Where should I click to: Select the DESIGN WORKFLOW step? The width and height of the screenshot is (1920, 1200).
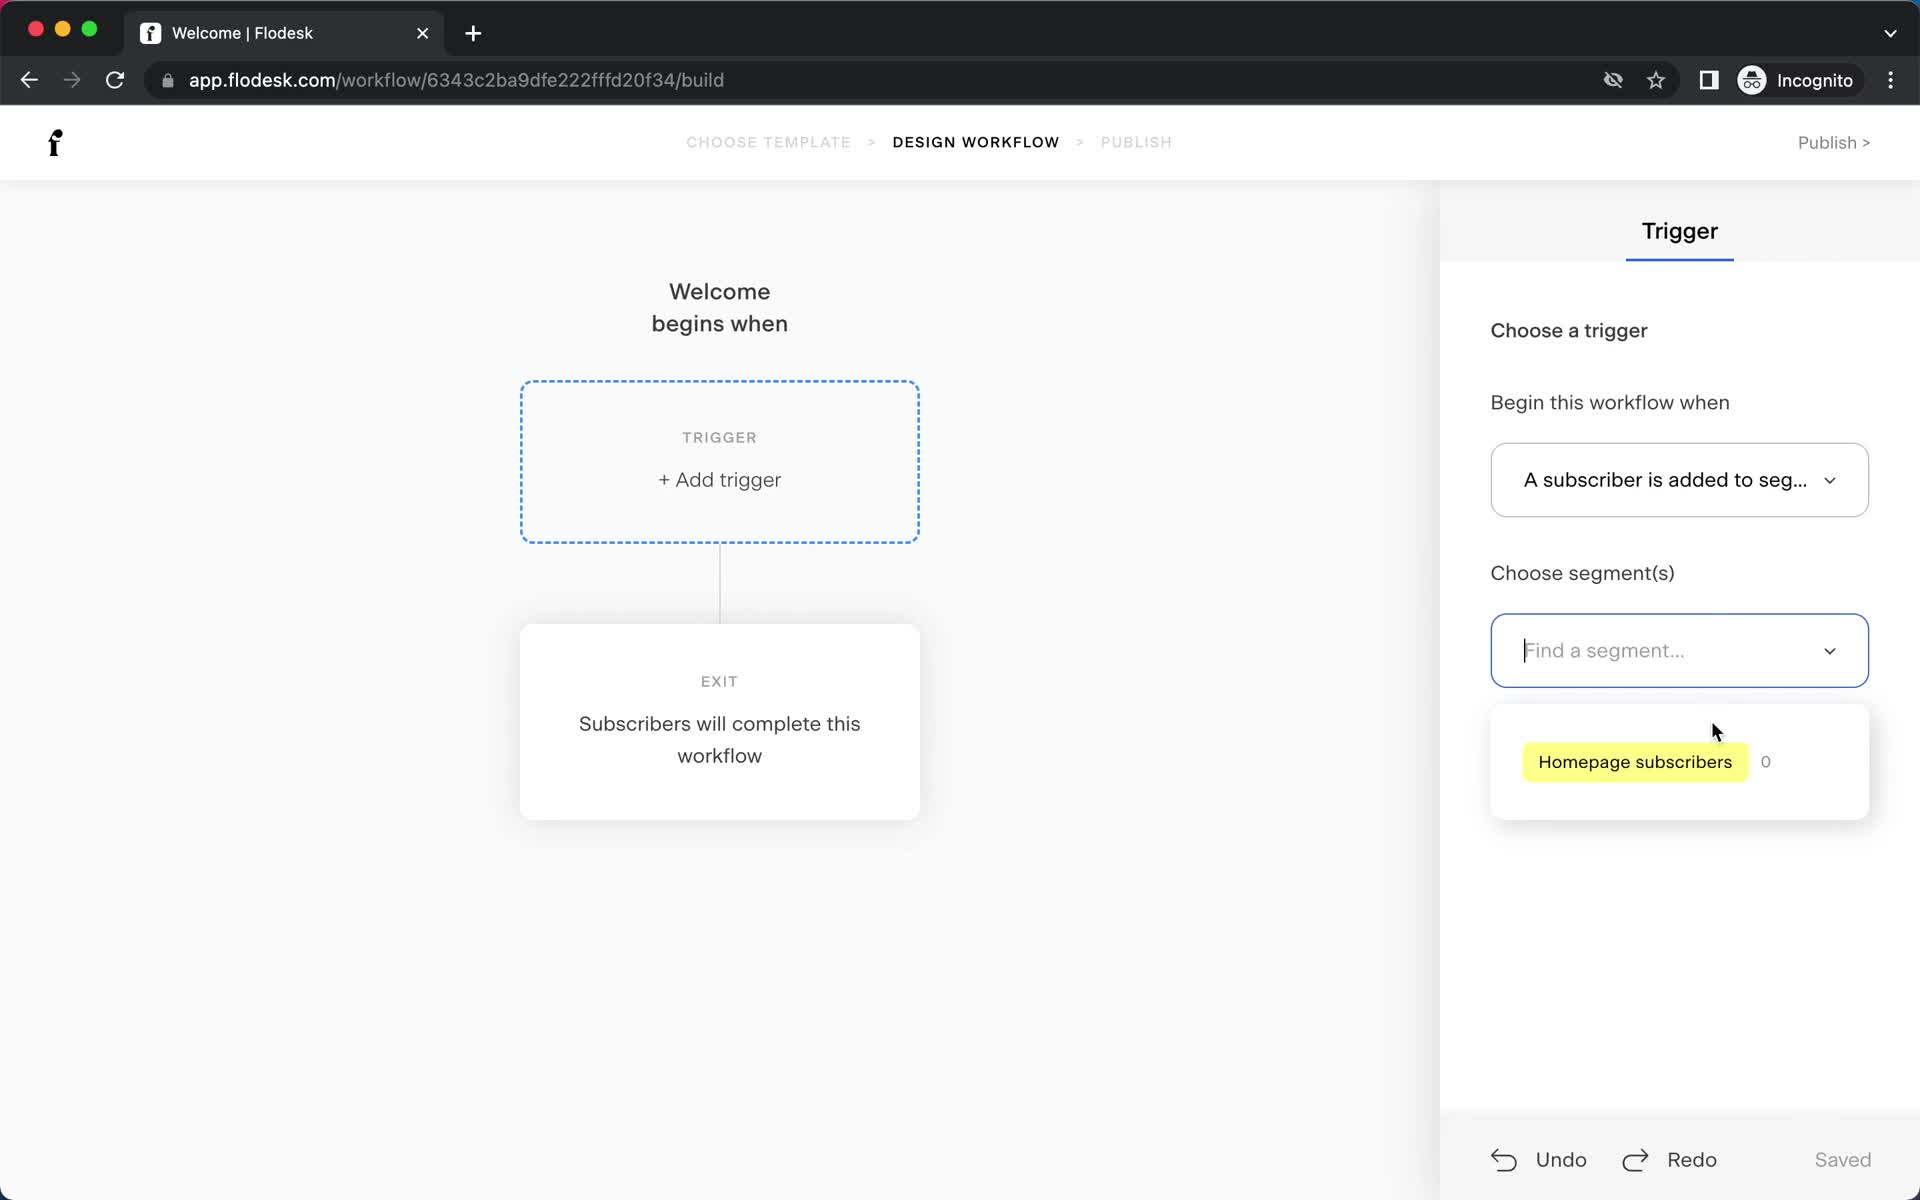[976, 142]
